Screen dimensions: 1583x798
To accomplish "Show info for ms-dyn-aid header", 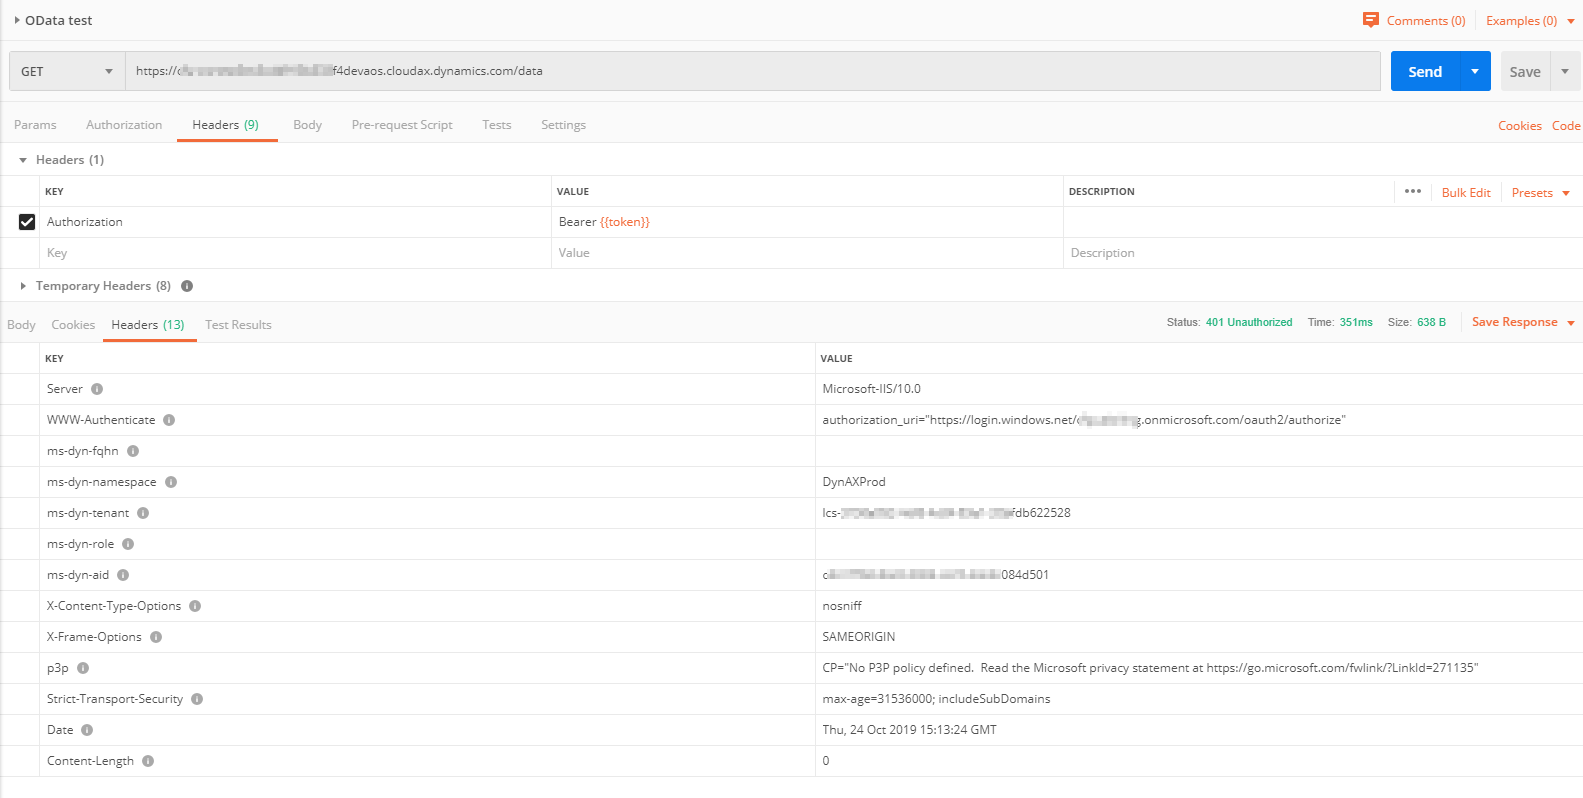I will pos(123,575).
